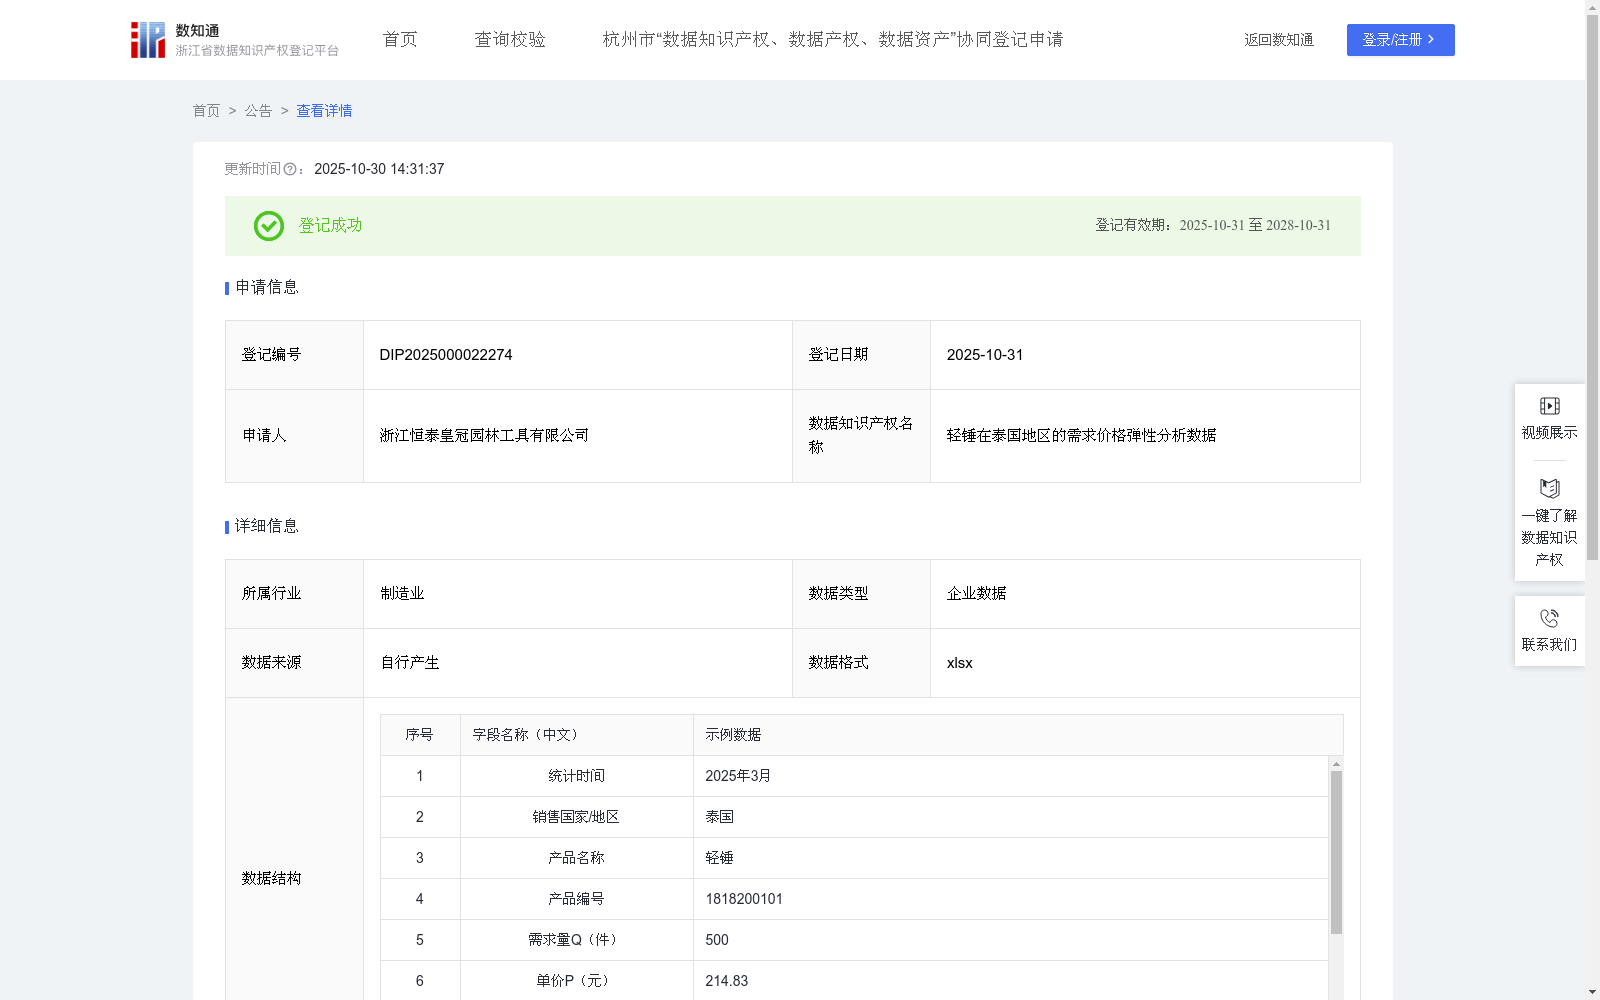This screenshot has width=1600, height=1000.
Task: Open the 首页 menu item
Action: (400, 40)
